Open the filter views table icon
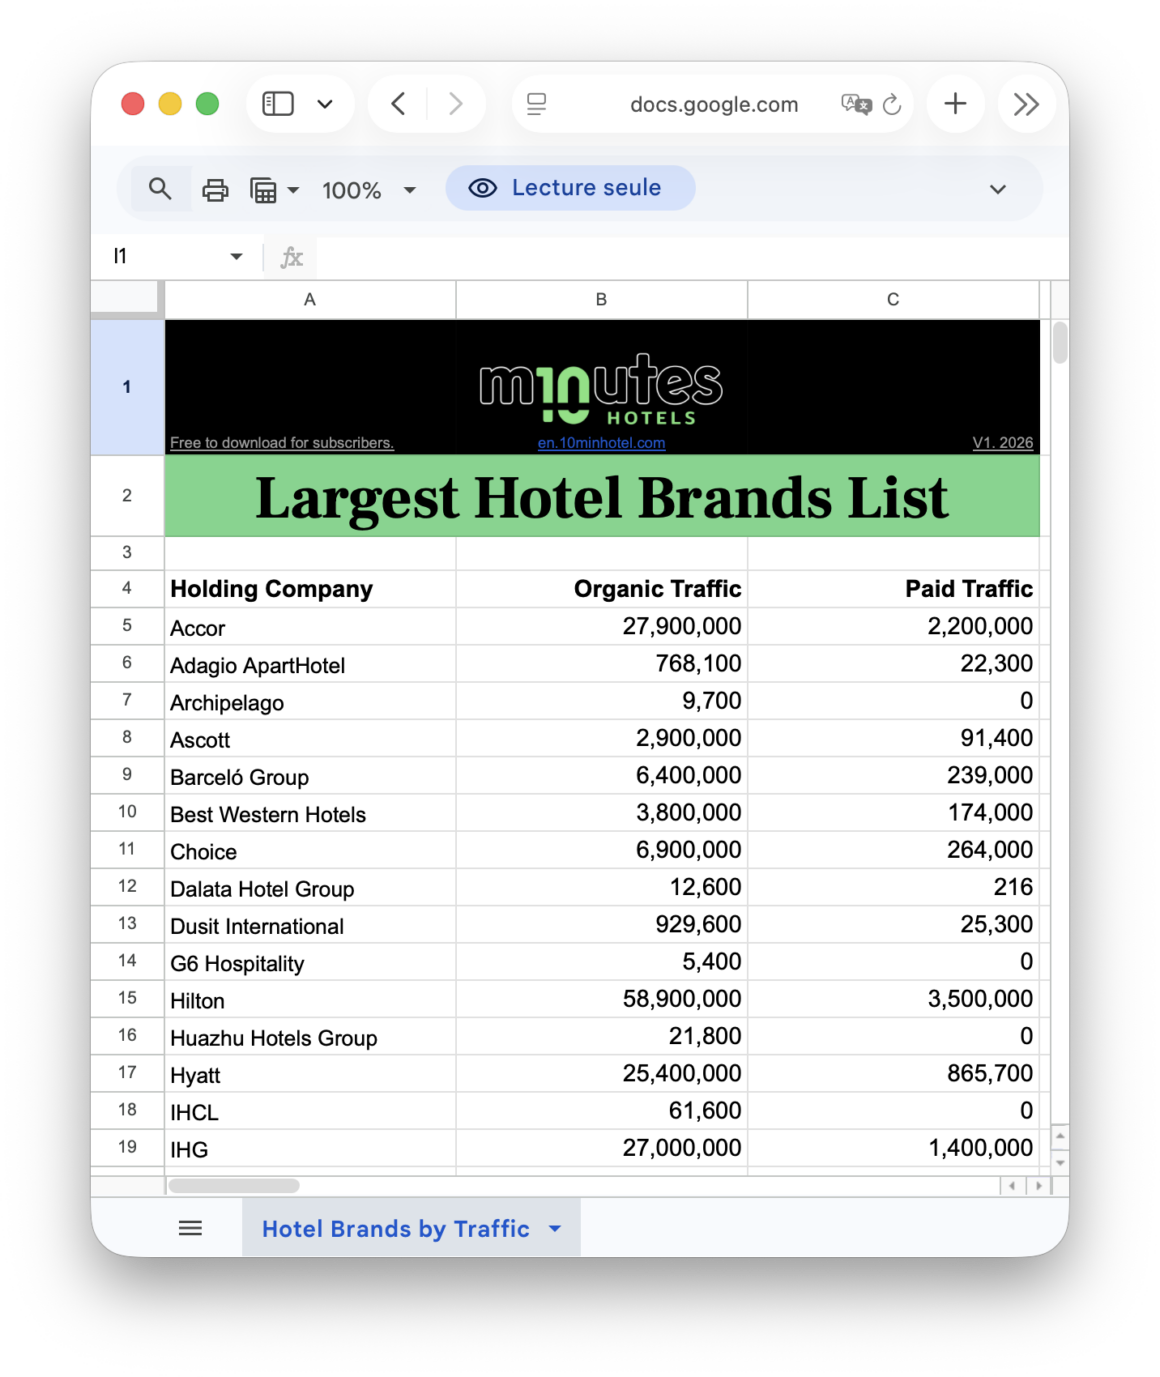This screenshot has width=1160, height=1377. (264, 190)
